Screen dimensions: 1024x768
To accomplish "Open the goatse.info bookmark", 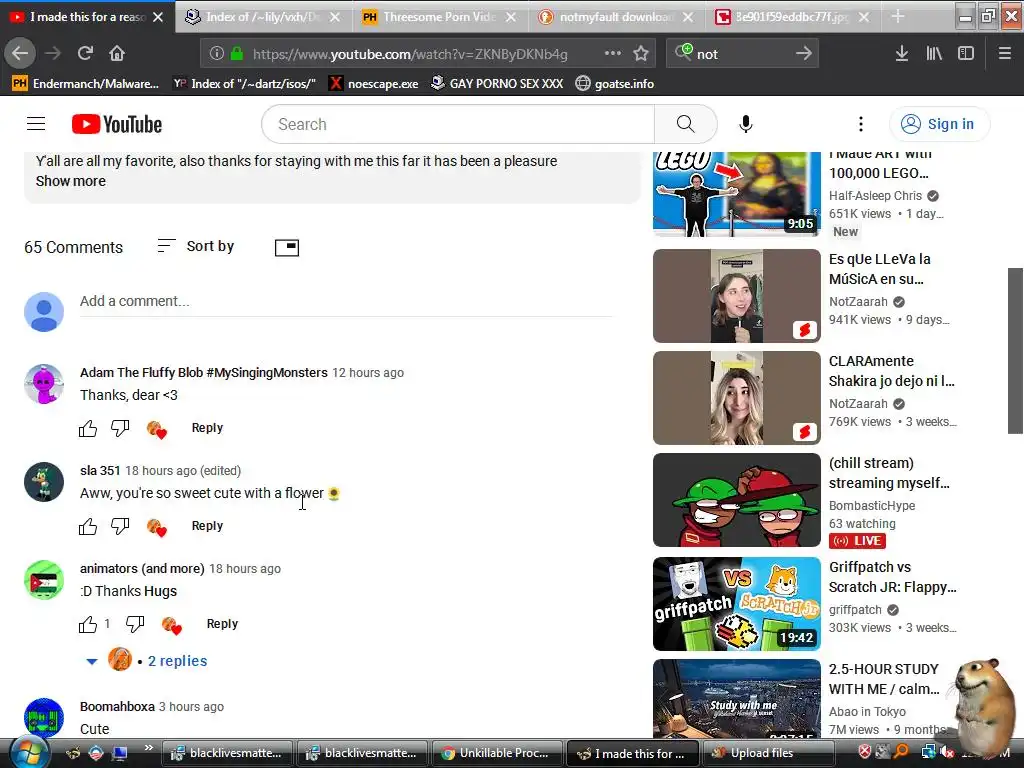I will point(615,84).
